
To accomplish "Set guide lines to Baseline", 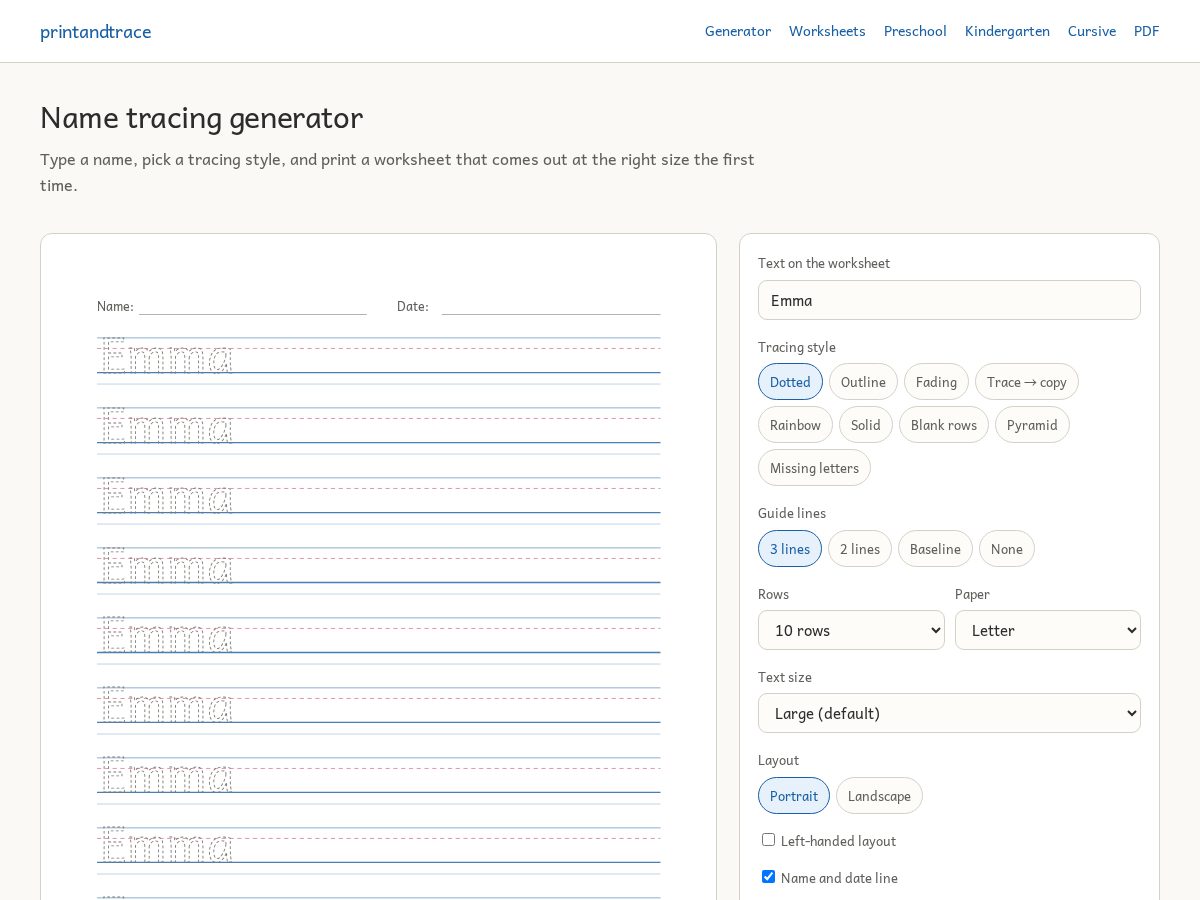I will 935,549.
